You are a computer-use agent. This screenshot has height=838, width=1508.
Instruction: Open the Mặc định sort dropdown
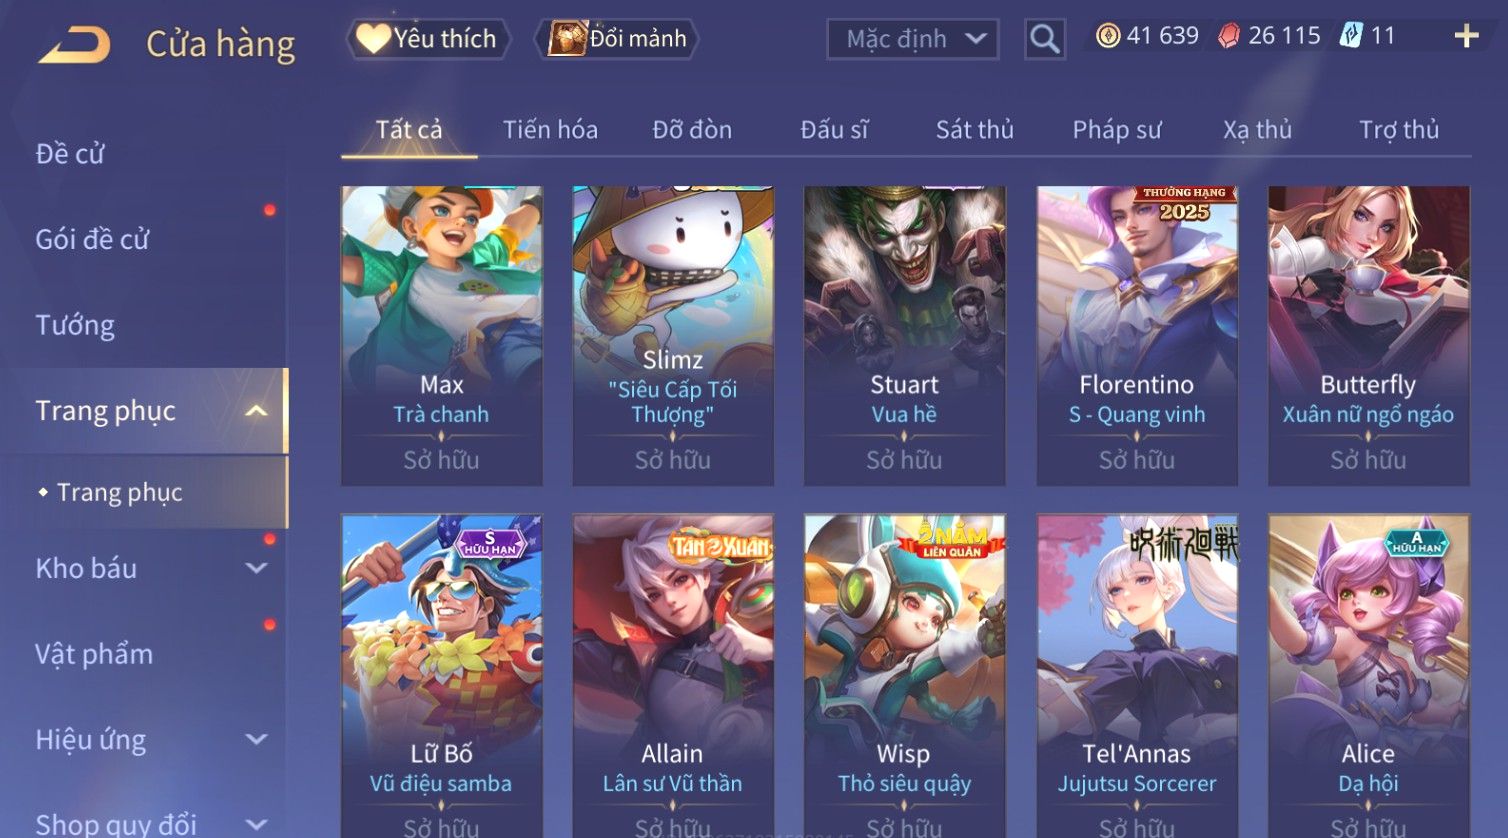[912, 39]
